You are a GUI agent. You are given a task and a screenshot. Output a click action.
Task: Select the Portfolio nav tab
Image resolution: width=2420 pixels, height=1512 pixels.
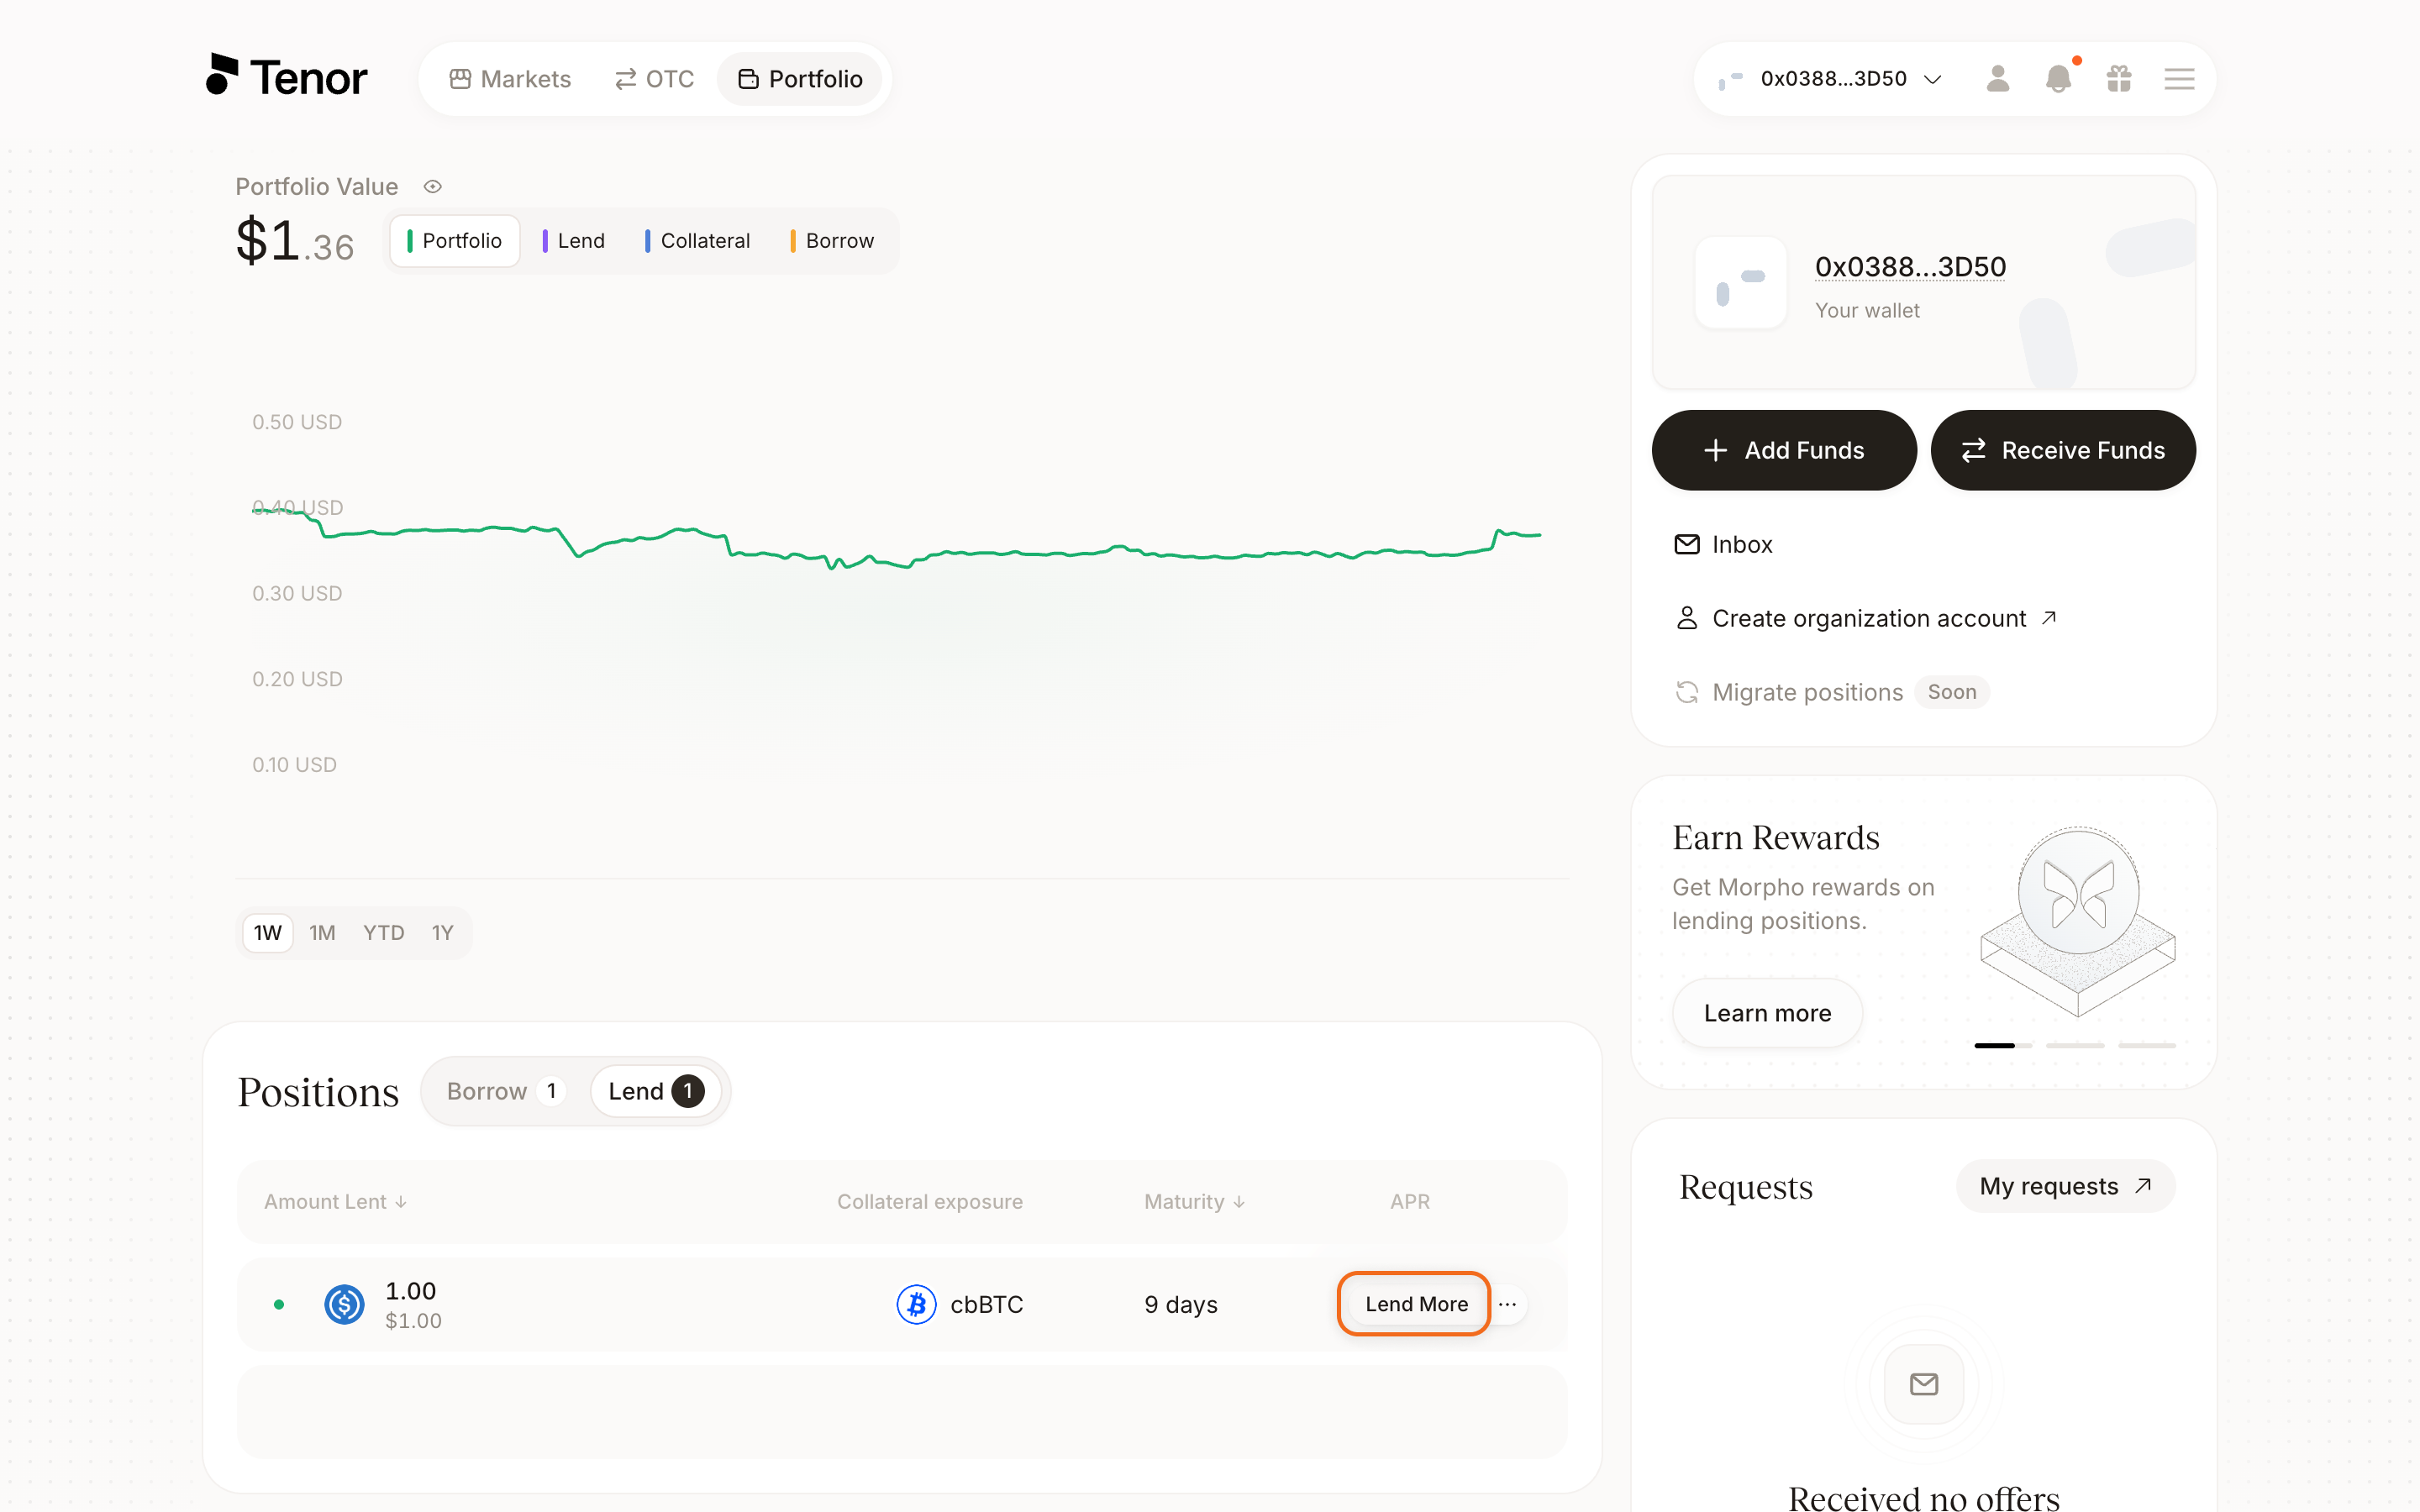(x=799, y=79)
